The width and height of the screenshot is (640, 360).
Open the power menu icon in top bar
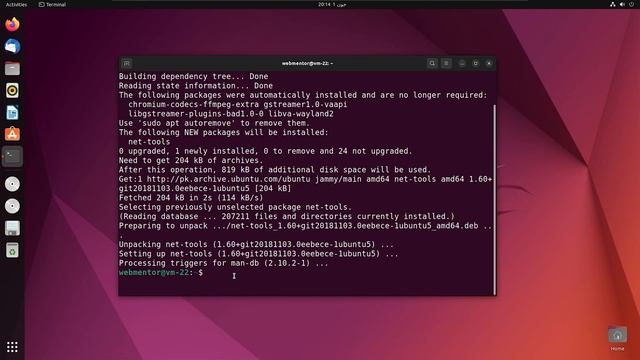click(631, 4)
